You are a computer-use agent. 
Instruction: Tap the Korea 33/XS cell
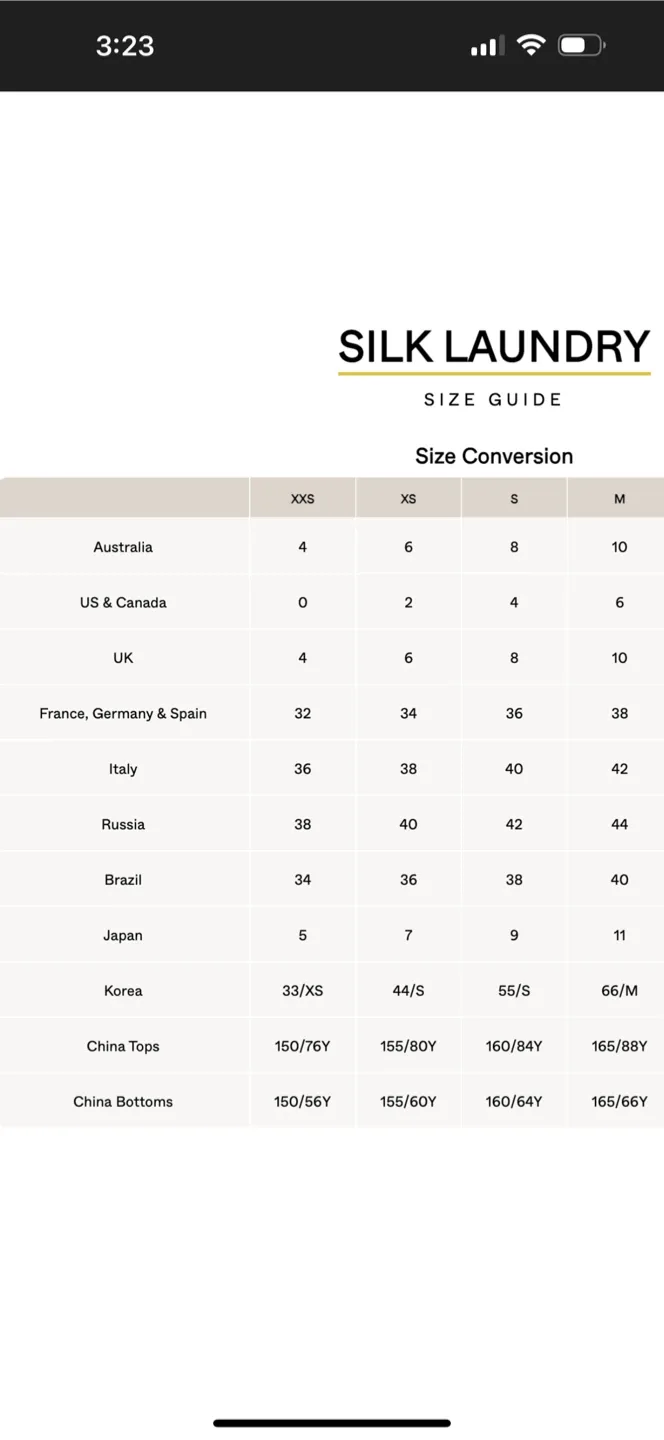302,991
